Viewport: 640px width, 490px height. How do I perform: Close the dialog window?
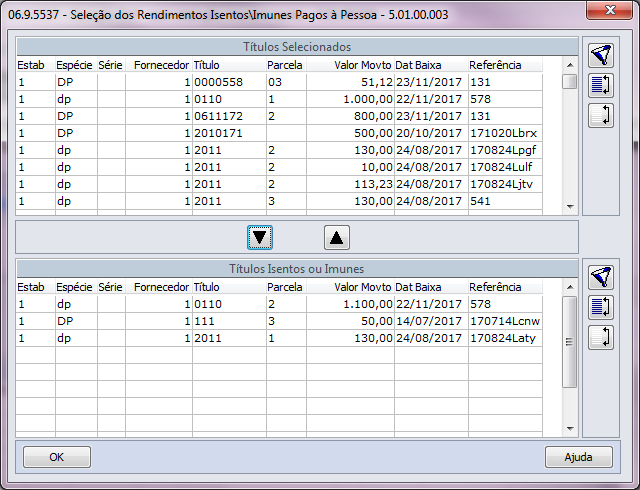610,10
